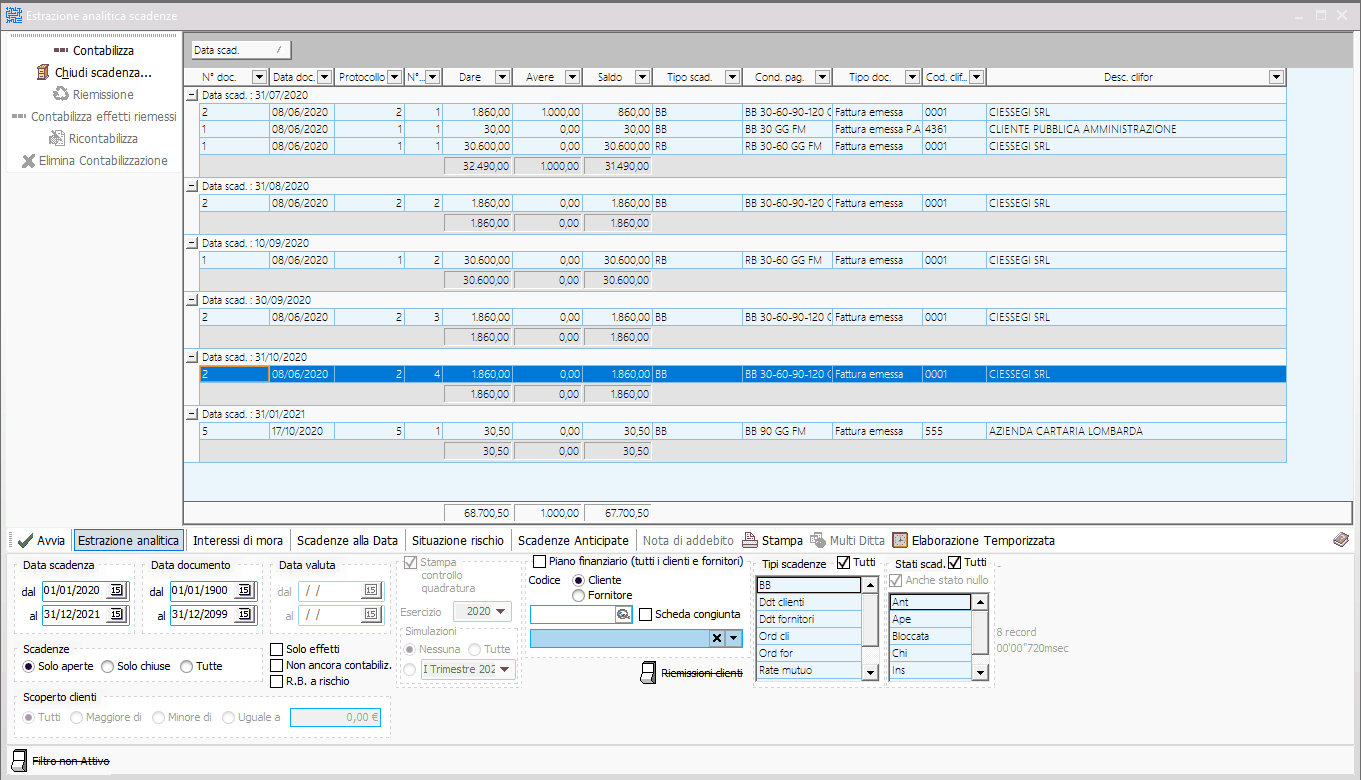
Task: Select Dot clienti in Tipi scadenze list
Action: (808, 602)
